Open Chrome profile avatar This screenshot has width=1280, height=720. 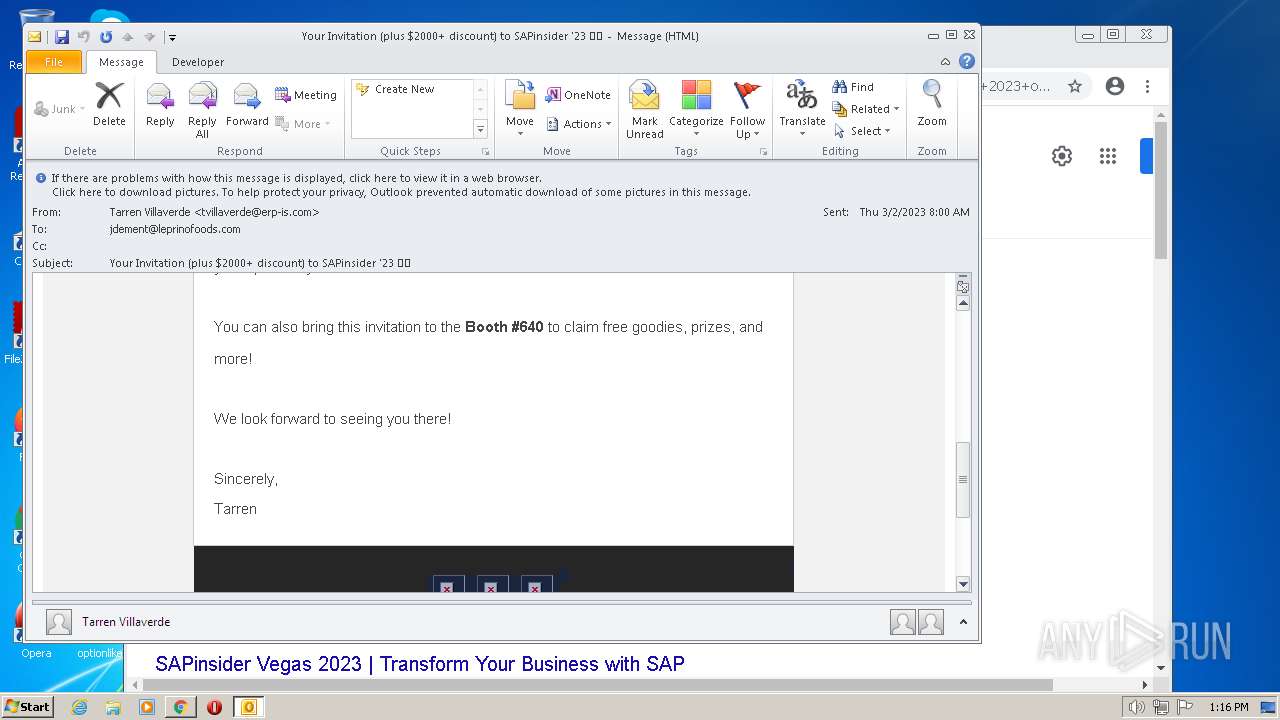click(1115, 86)
